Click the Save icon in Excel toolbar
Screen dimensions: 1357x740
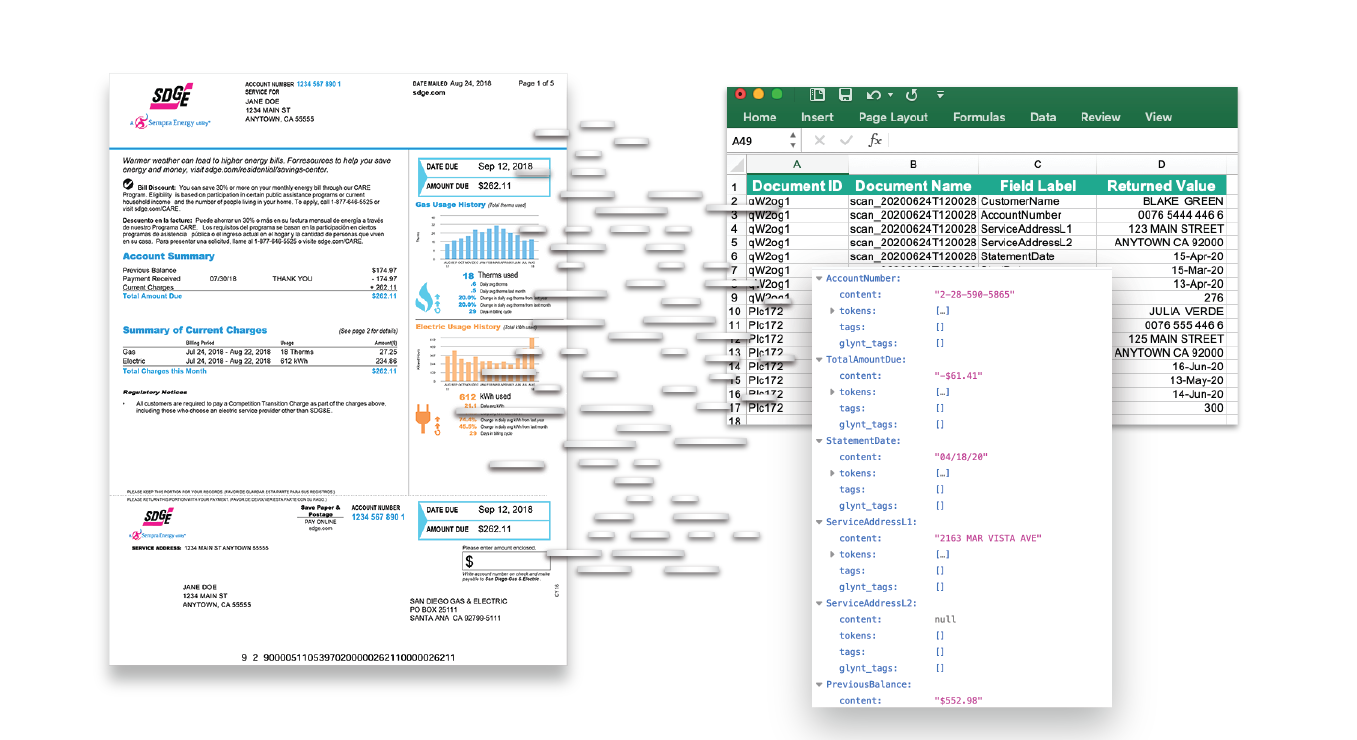tap(845, 95)
